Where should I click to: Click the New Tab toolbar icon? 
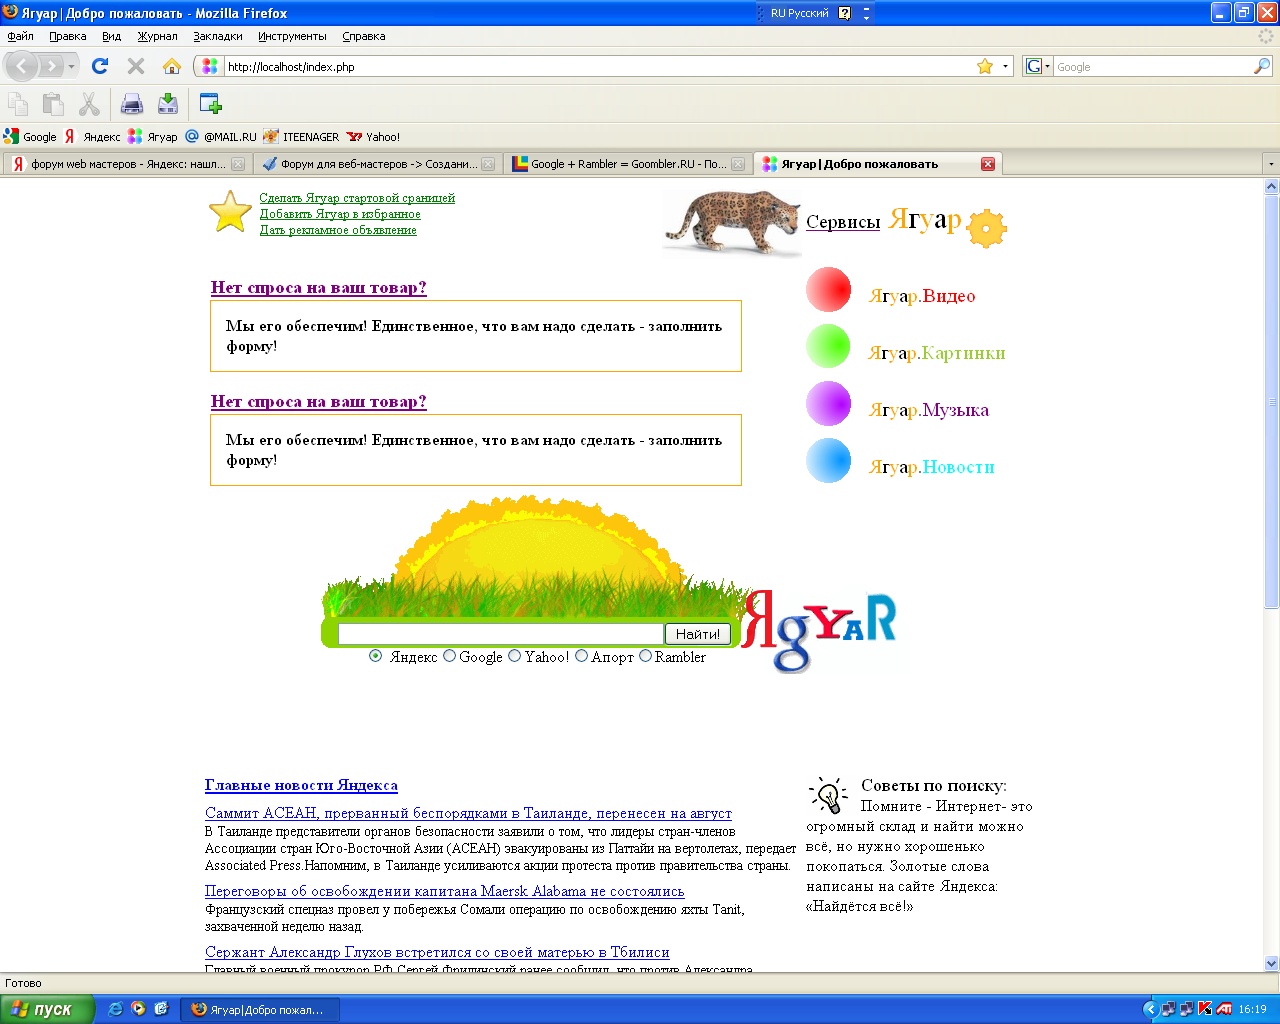click(x=210, y=103)
